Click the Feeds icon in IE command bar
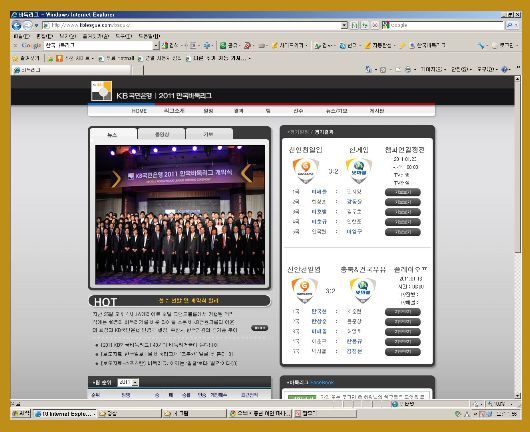This screenshot has height=432, width=530. (383, 69)
